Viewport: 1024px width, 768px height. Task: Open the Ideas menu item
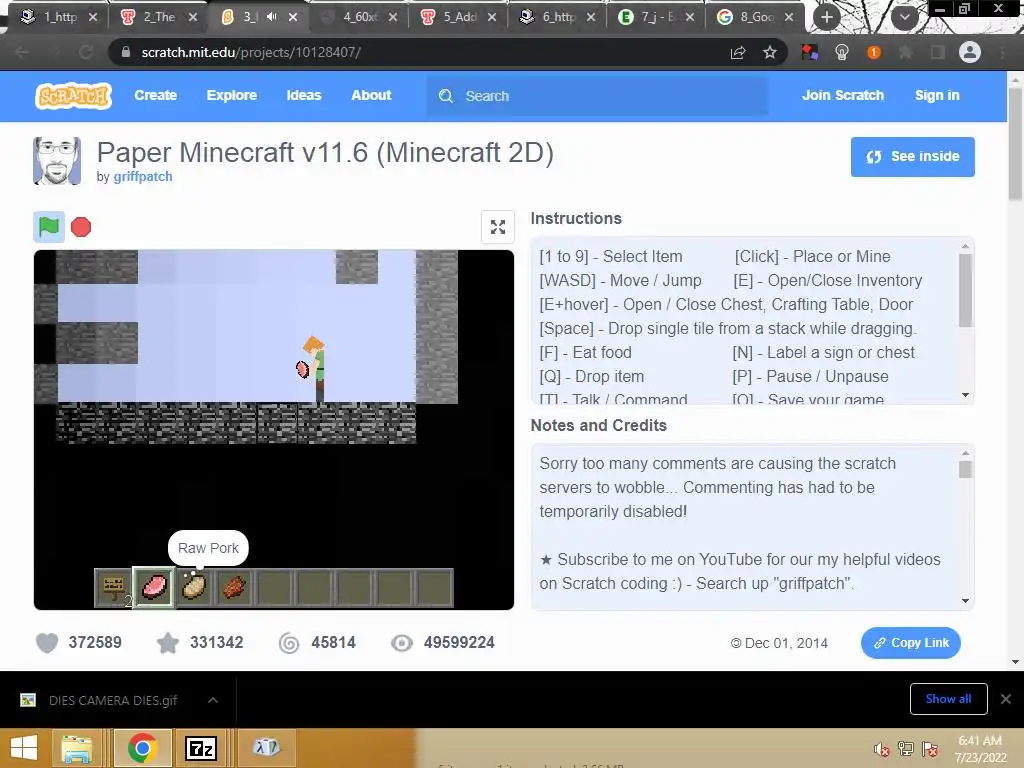tap(304, 95)
